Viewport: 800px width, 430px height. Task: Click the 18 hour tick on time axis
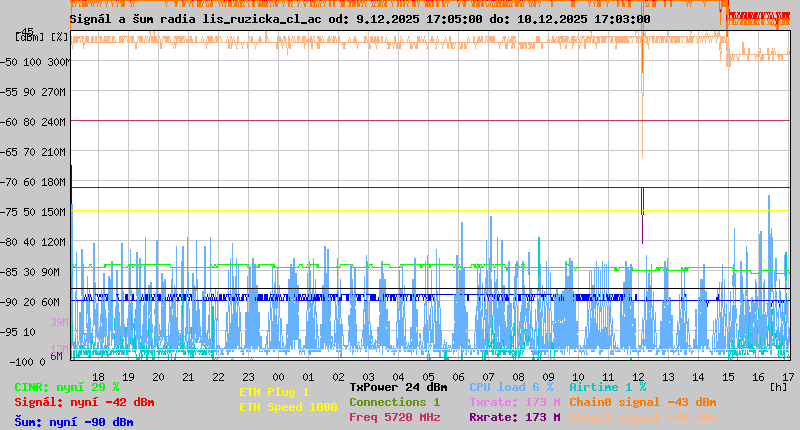click(x=98, y=375)
